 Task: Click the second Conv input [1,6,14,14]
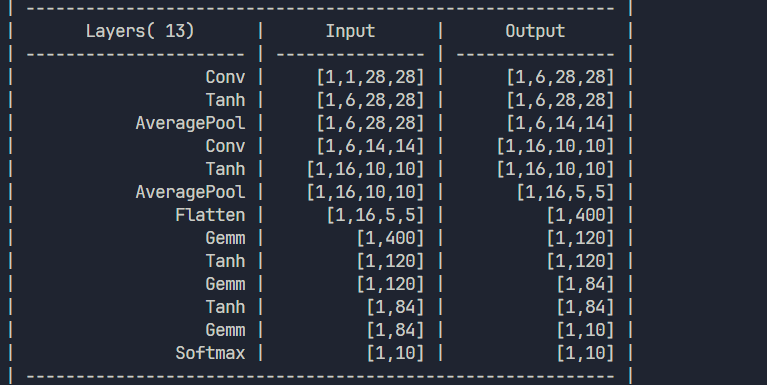tap(370, 146)
